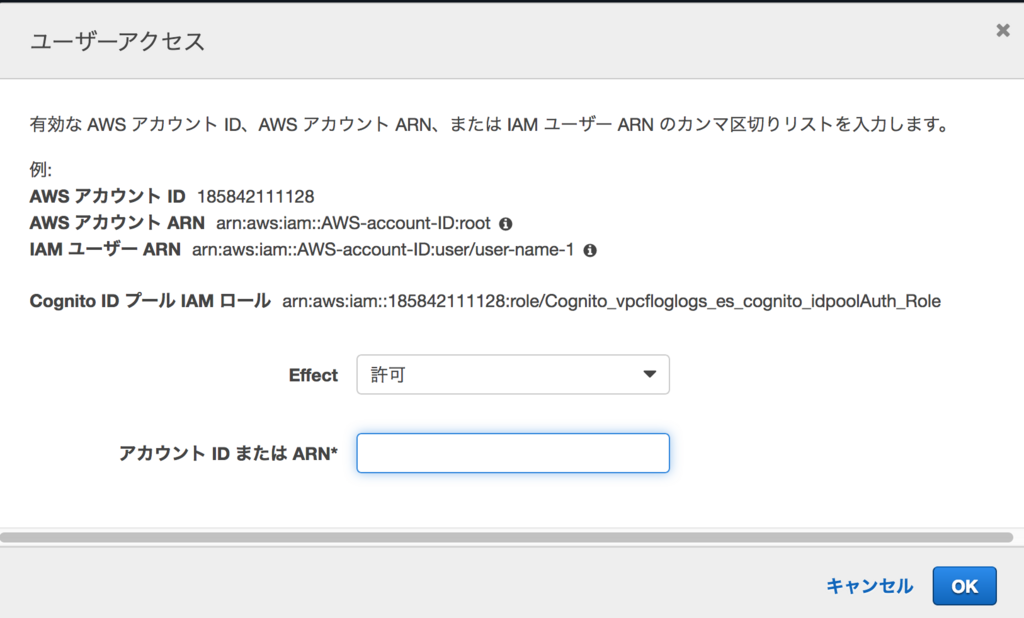Show info for AWS アカウント ARN example
Screen dimensions: 1024x618
point(505,224)
